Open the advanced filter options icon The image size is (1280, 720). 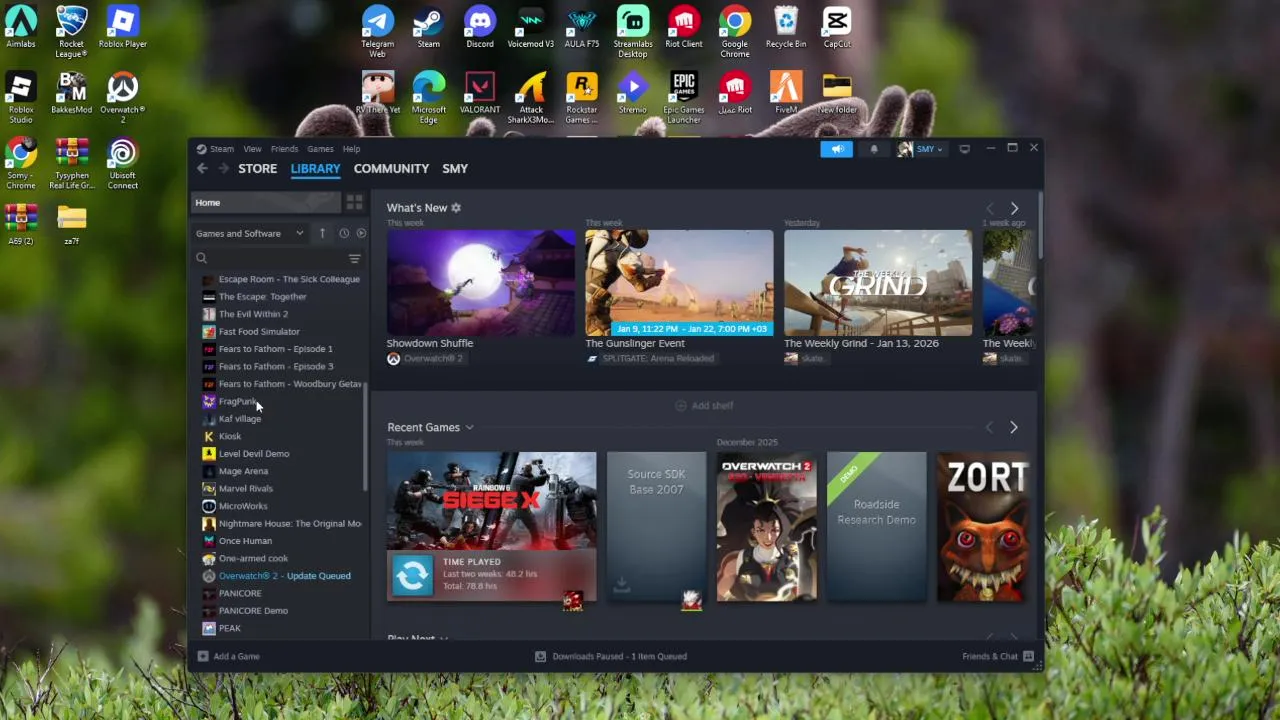[x=354, y=258]
